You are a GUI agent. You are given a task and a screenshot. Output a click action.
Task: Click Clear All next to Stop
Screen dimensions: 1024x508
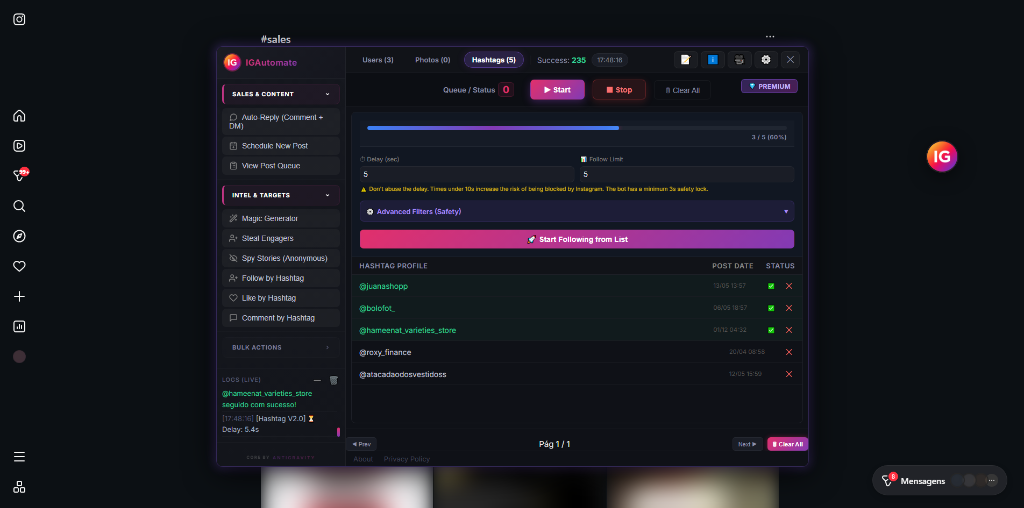point(682,90)
